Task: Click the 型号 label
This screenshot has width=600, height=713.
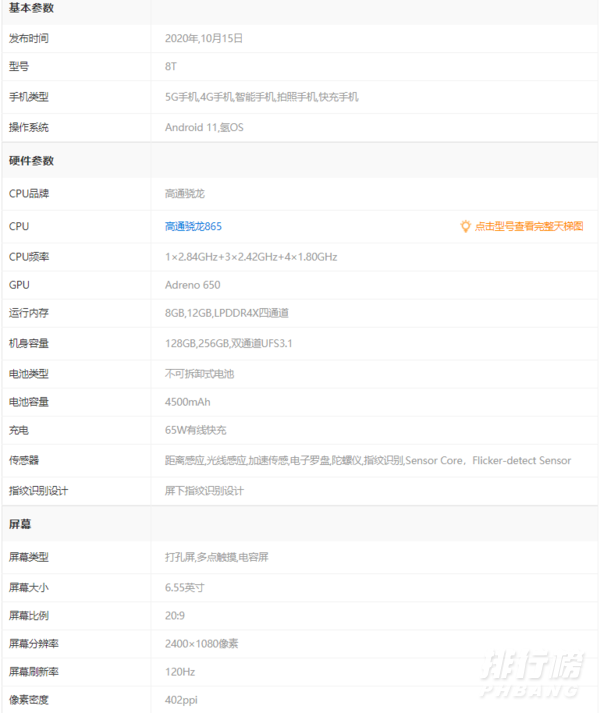Action: pyautogui.click(x=19, y=66)
